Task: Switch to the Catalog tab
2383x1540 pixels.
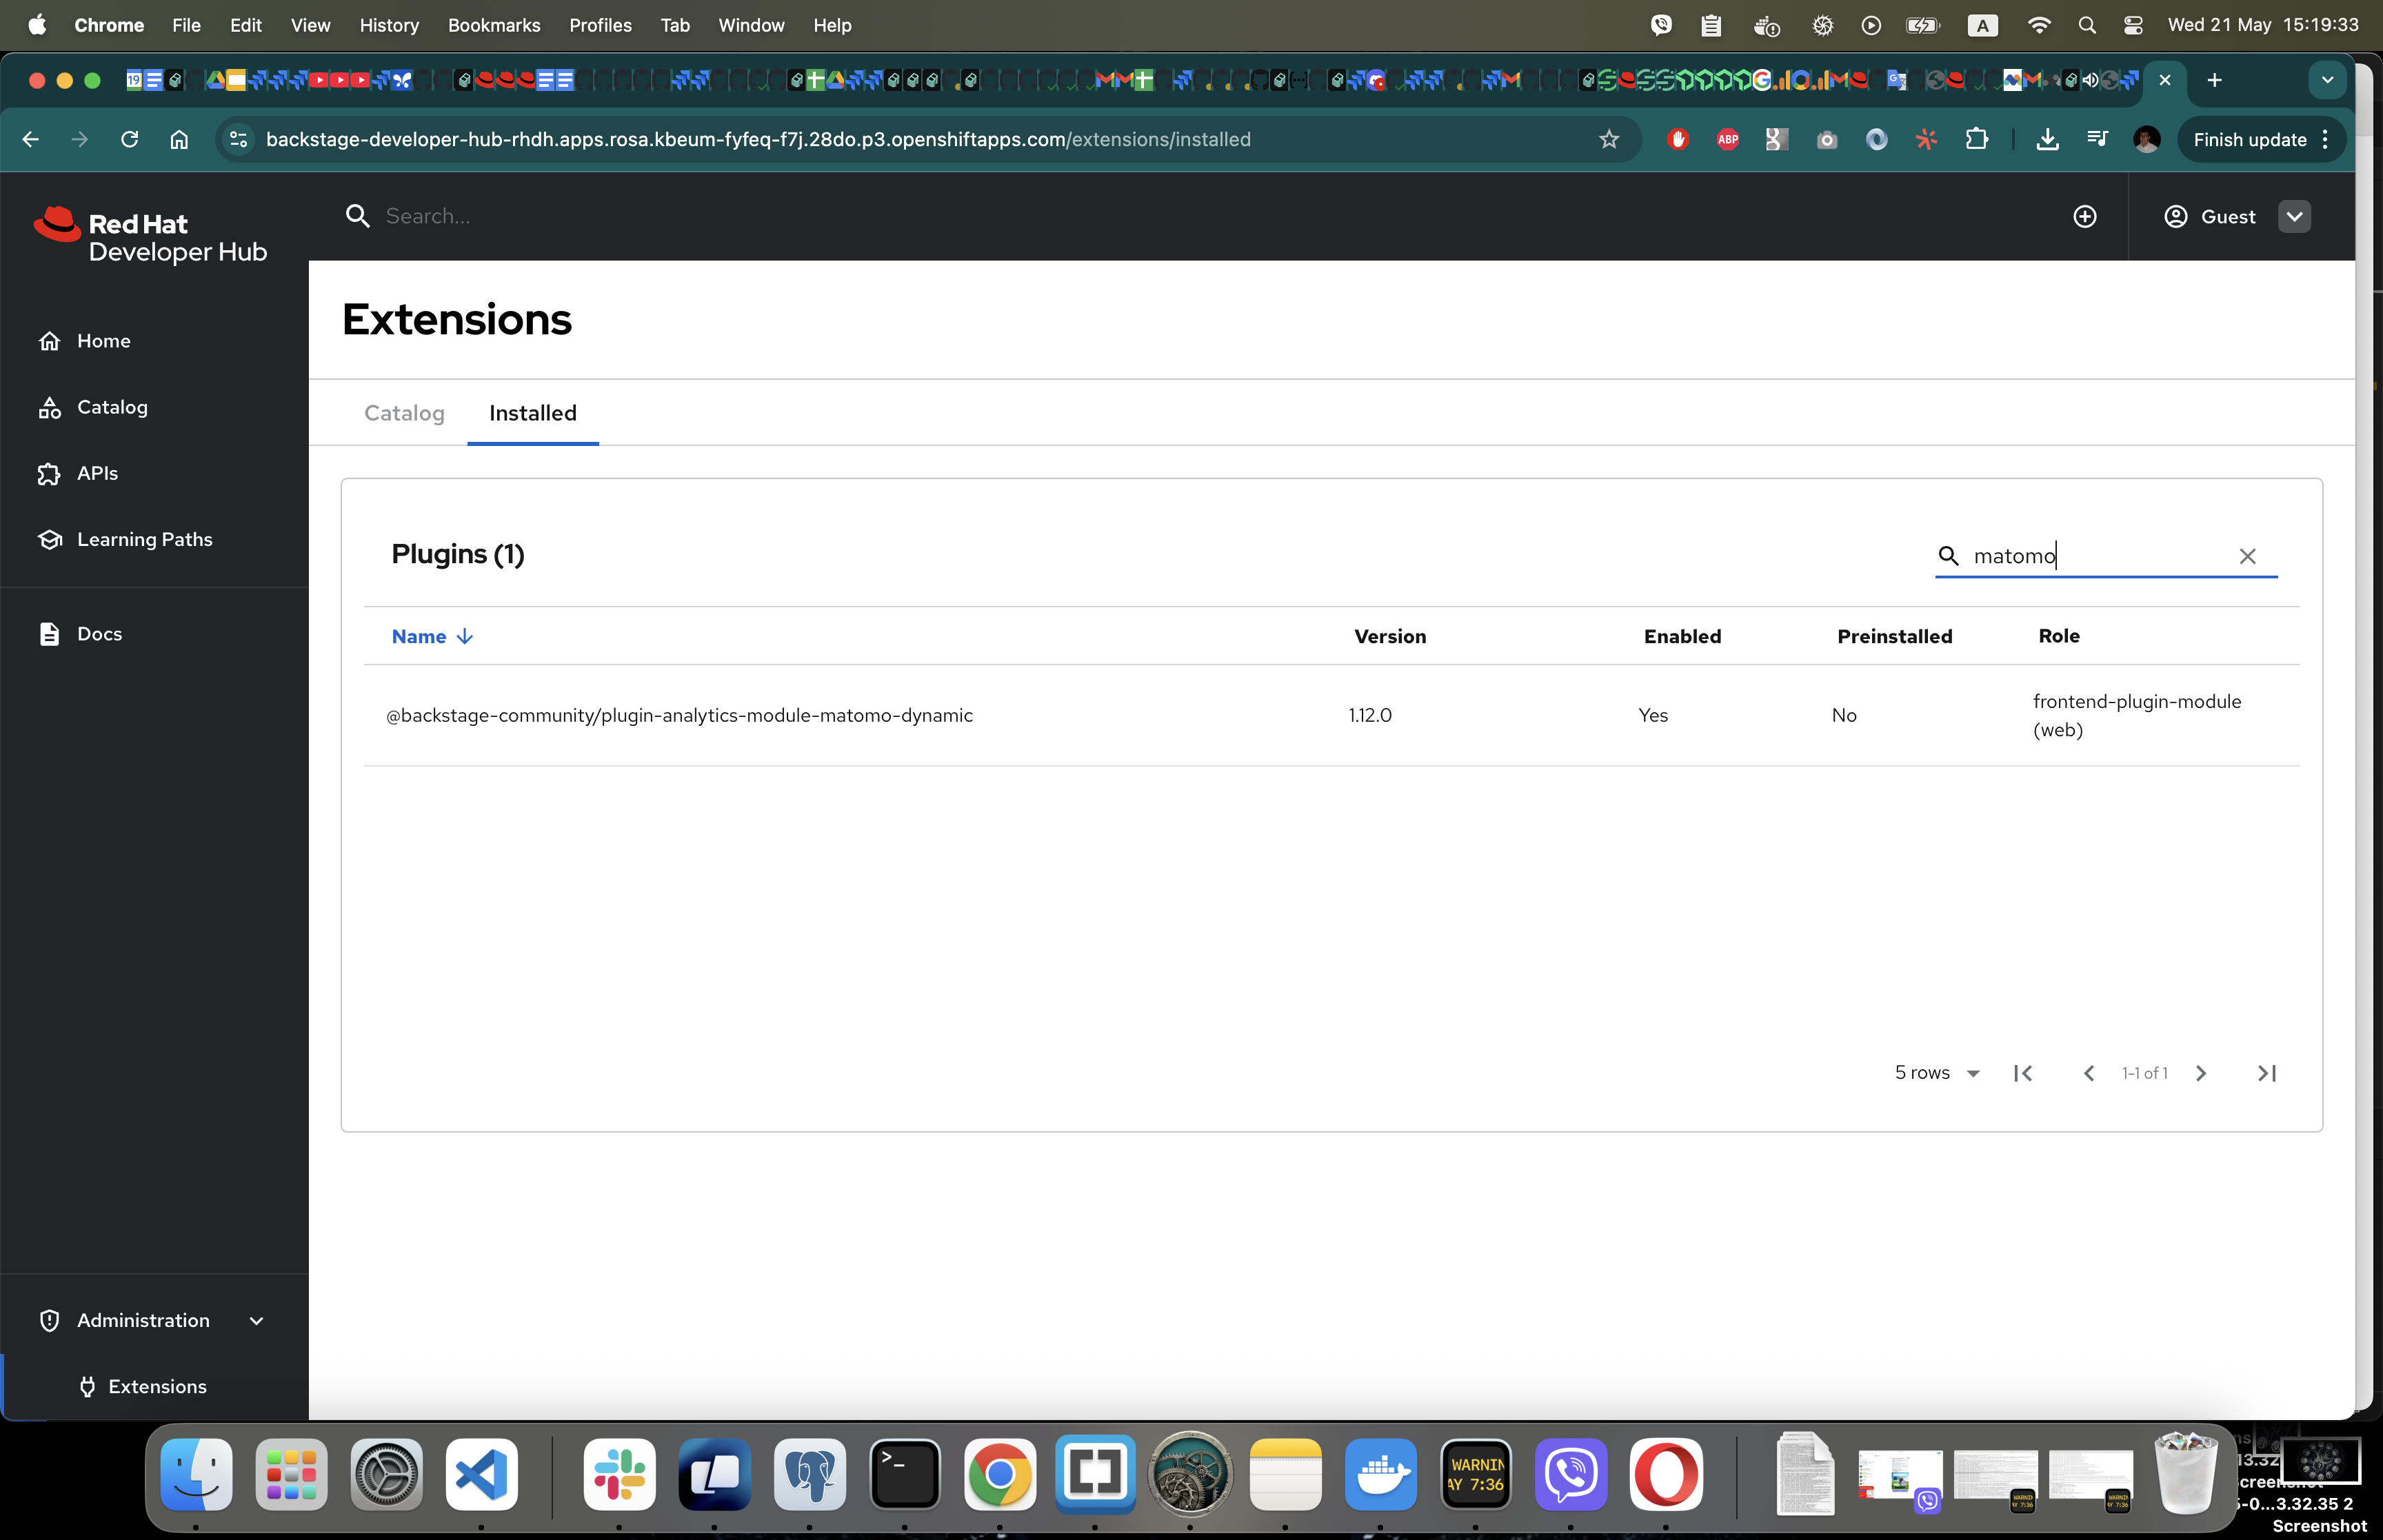Action: [x=404, y=413]
